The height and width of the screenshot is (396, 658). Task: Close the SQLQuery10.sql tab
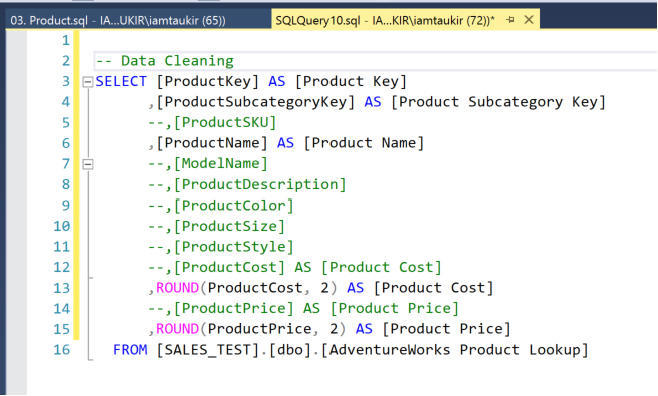[529, 19]
